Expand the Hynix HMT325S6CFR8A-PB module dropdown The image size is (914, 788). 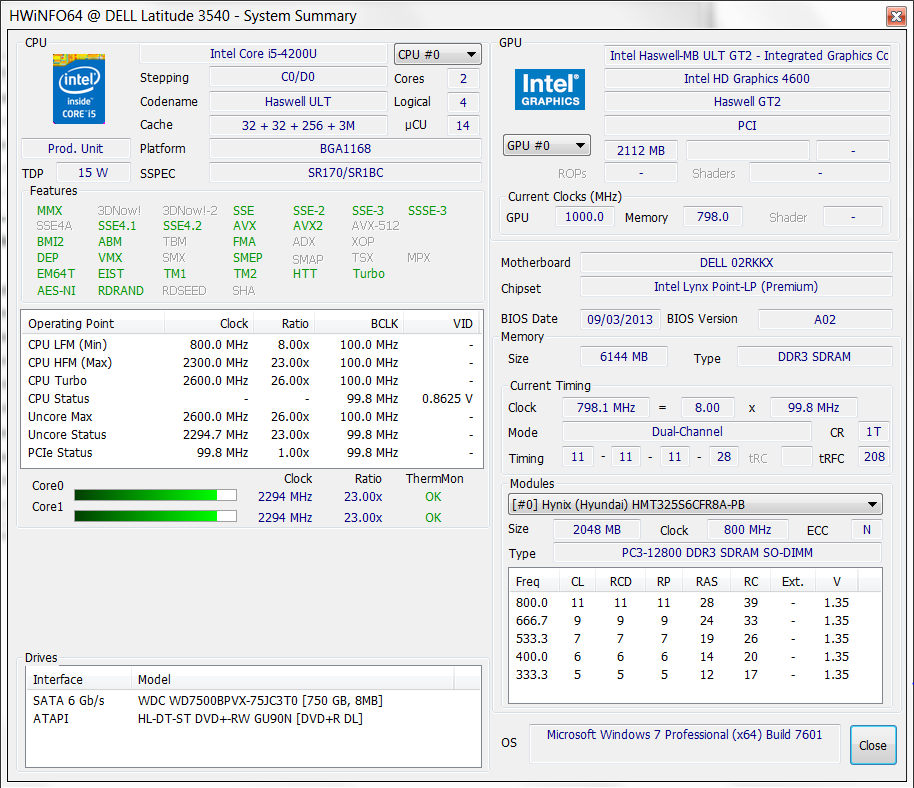pyautogui.click(x=695, y=505)
